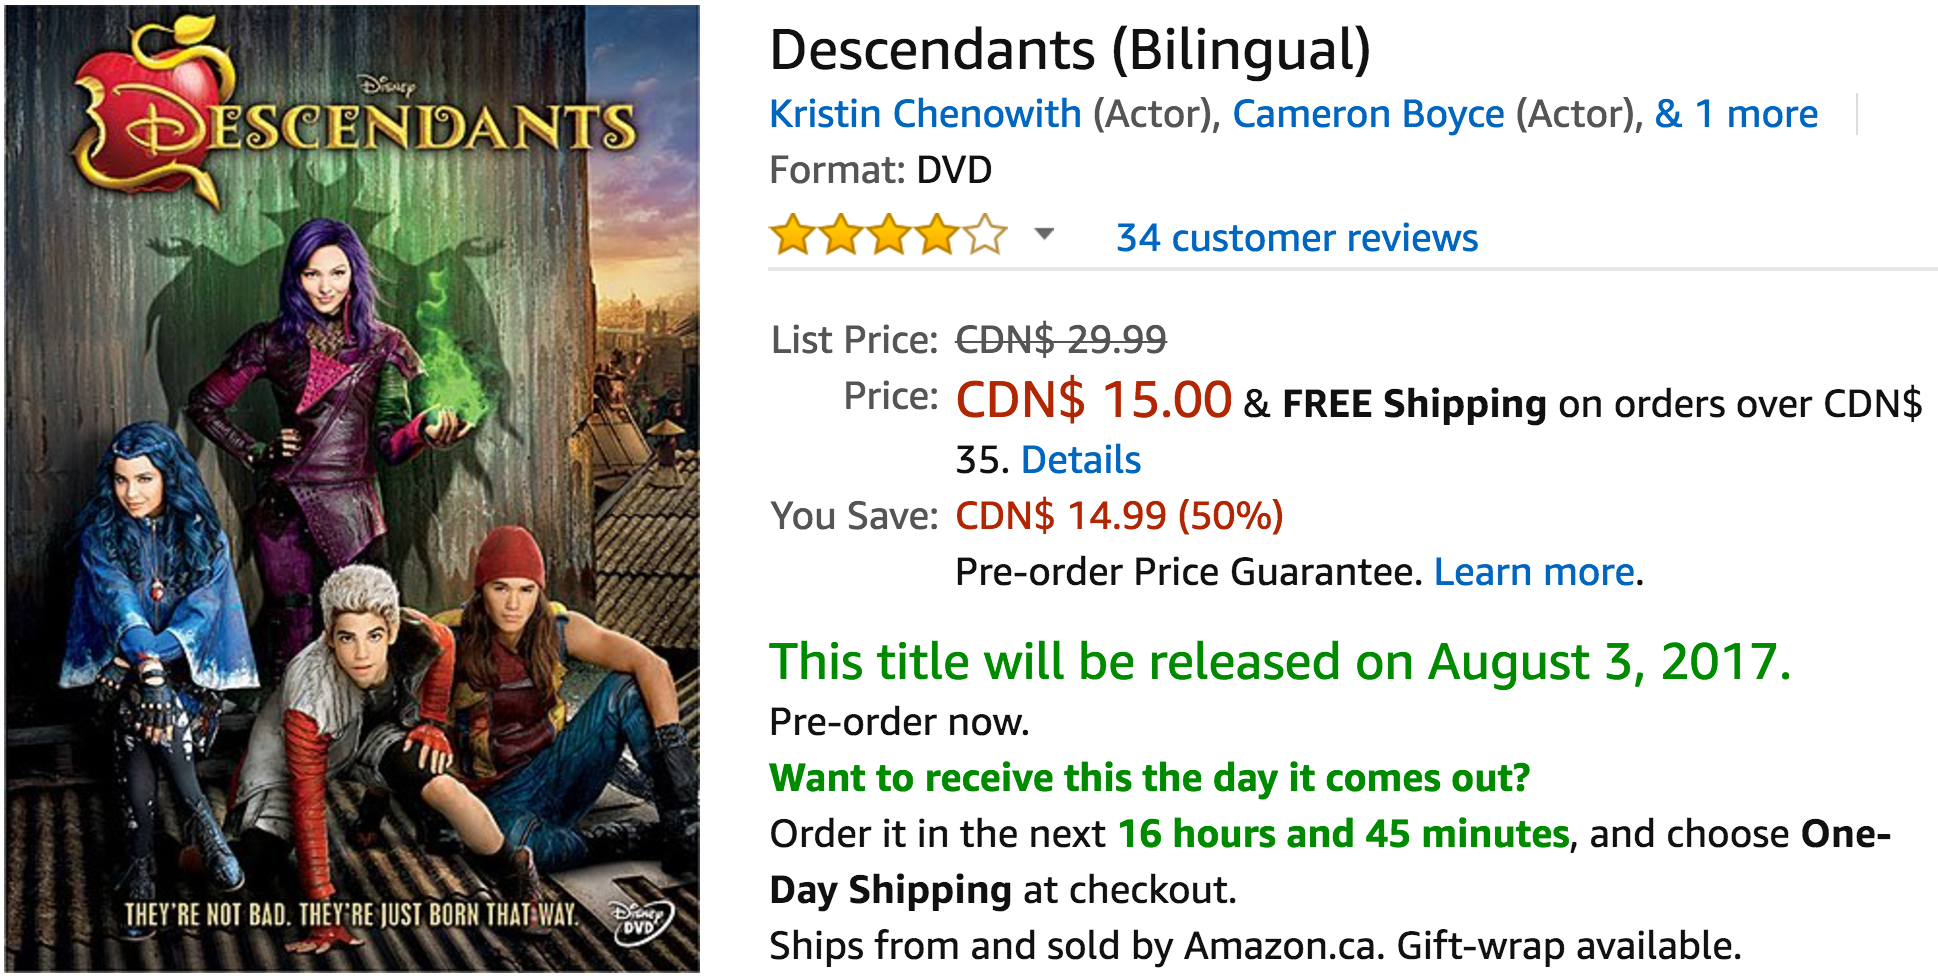Click the August 3, 2017 release notice
Viewport: 1938px width, 976px height.
tap(1279, 662)
